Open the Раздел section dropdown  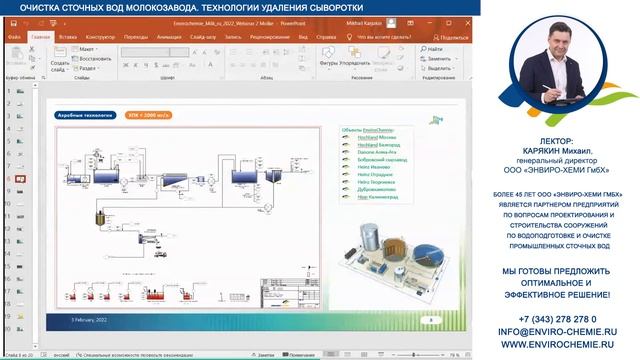click(86, 68)
